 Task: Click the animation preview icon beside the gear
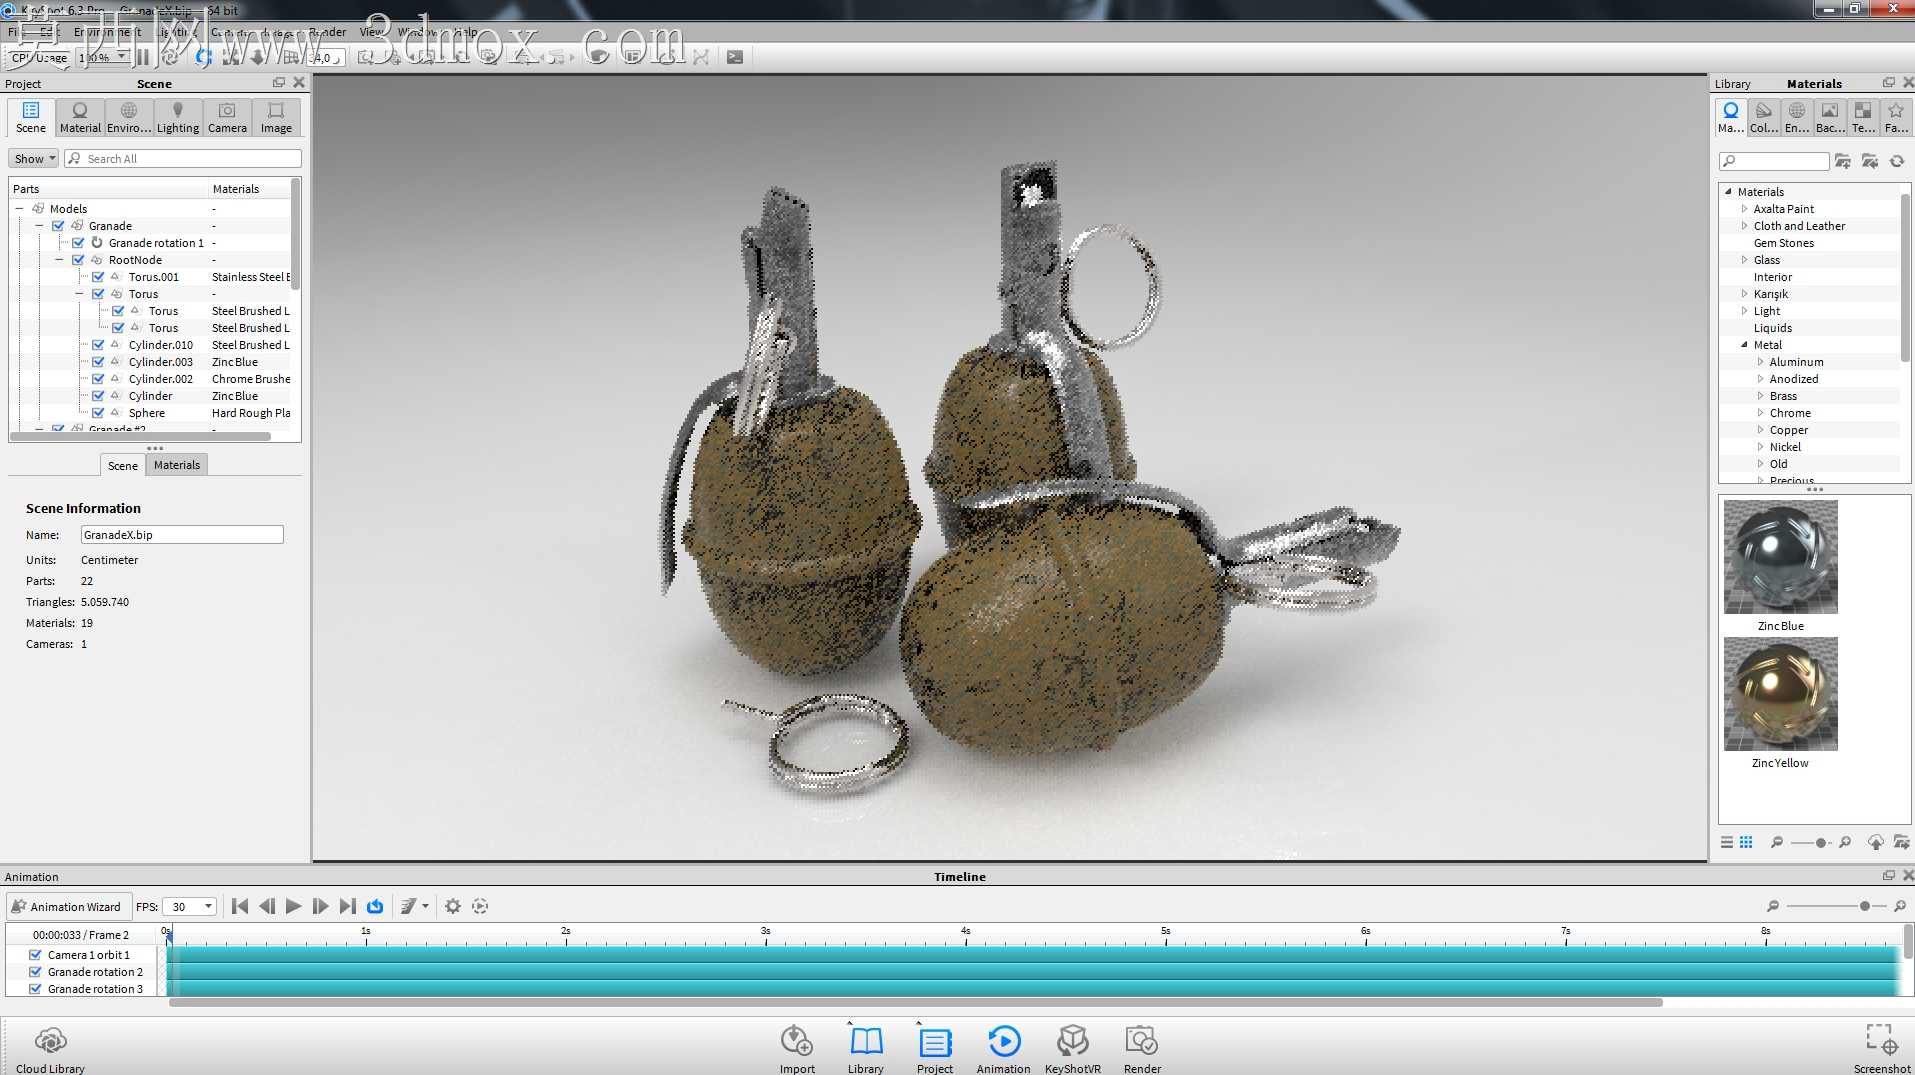pos(480,906)
